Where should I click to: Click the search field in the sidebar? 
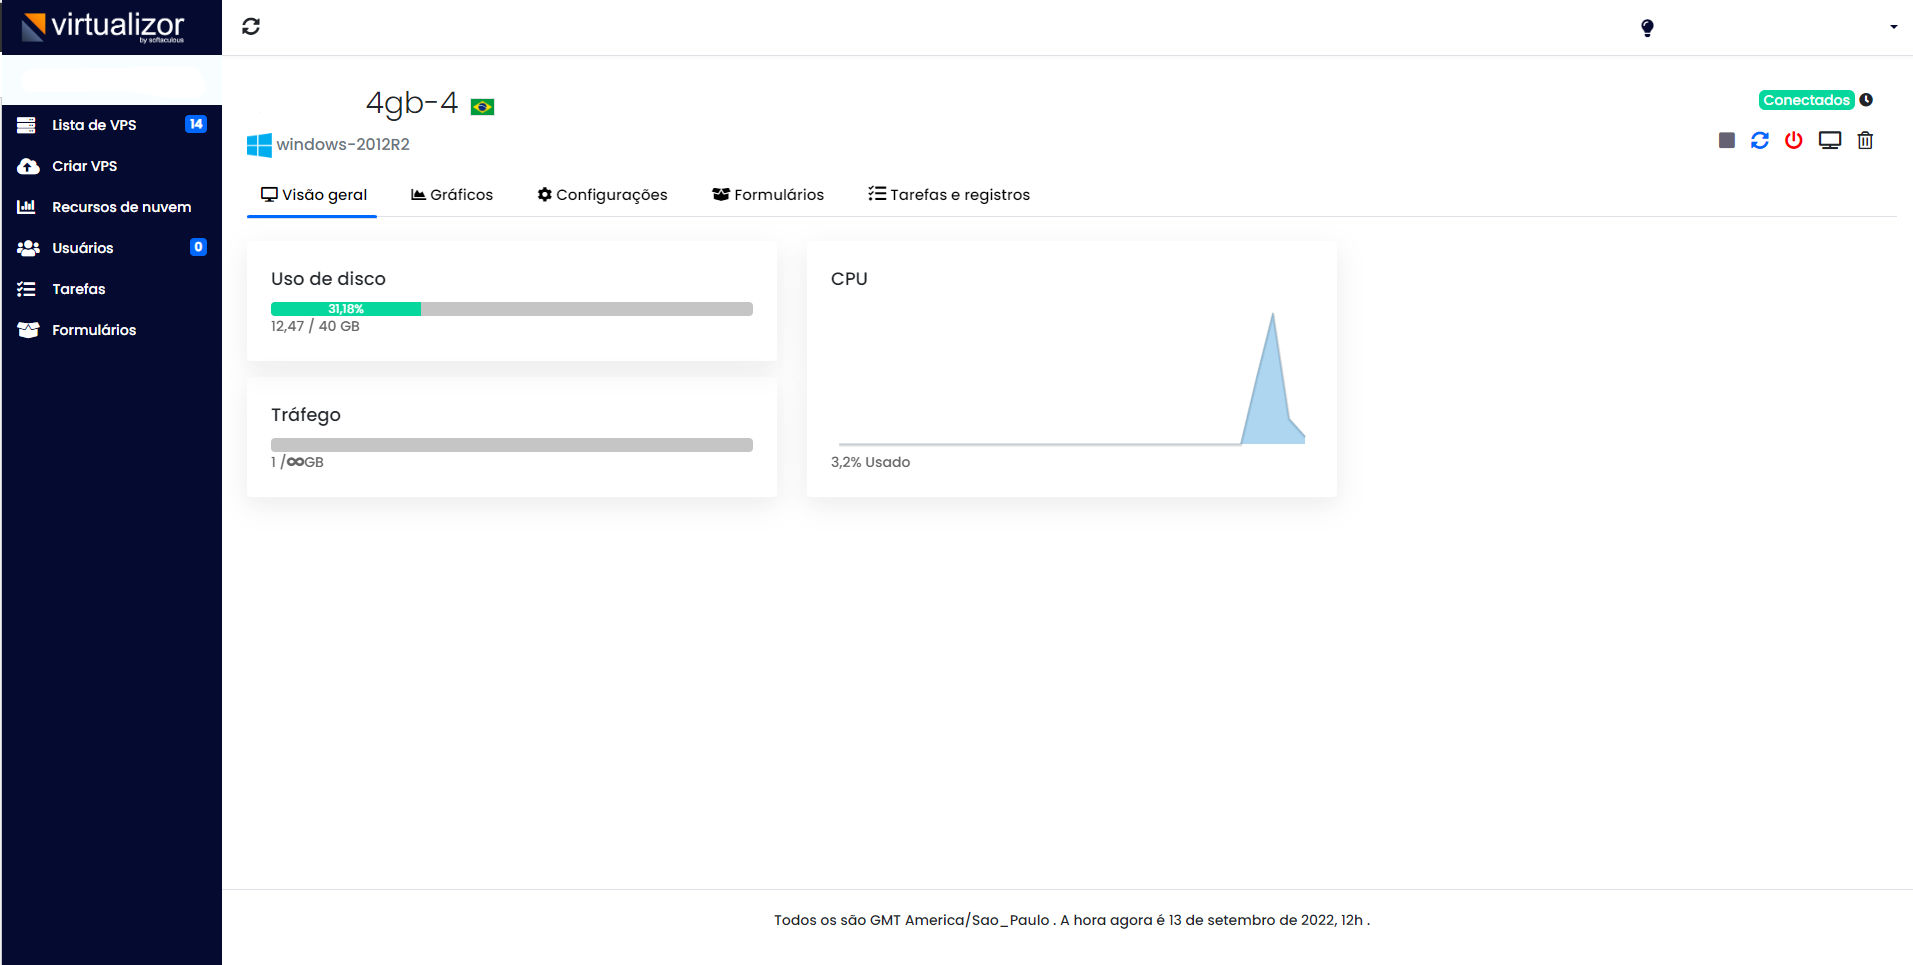(110, 83)
